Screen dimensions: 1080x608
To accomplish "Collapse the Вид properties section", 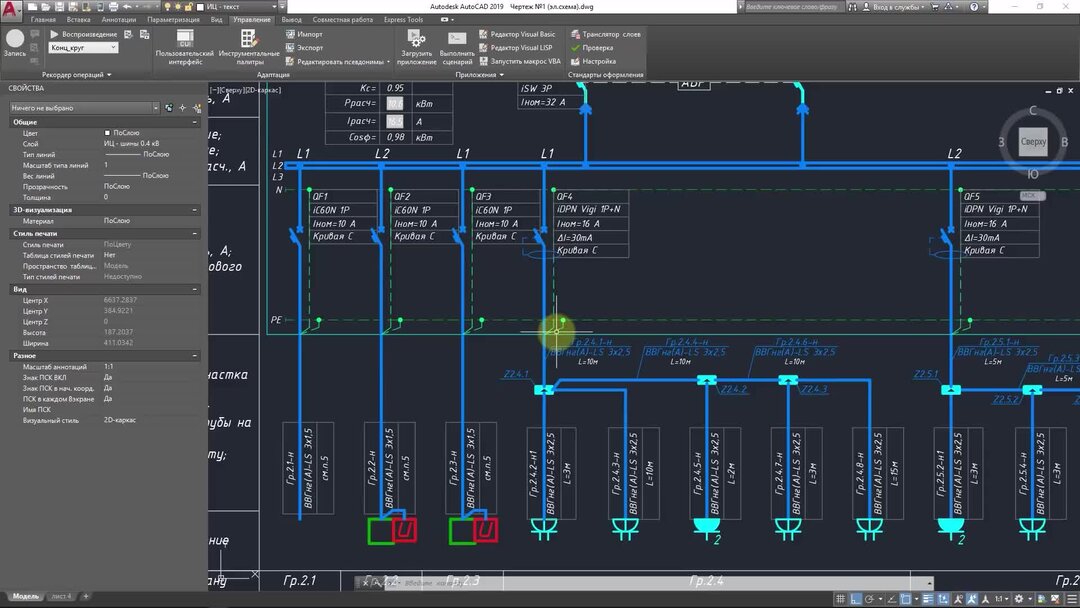I will pos(195,290).
